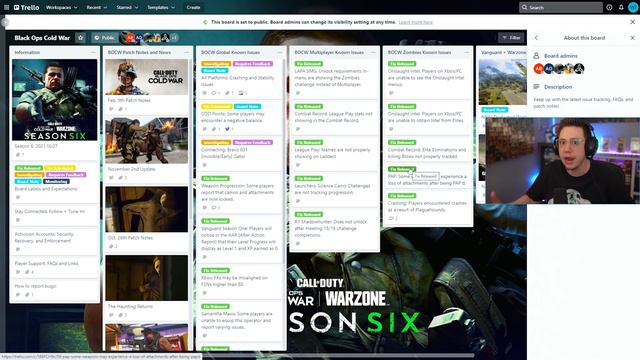This screenshot has width=640, height=360.
Task: Open the Workspaces dropdown
Action: pyautogui.click(x=61, y=7)
